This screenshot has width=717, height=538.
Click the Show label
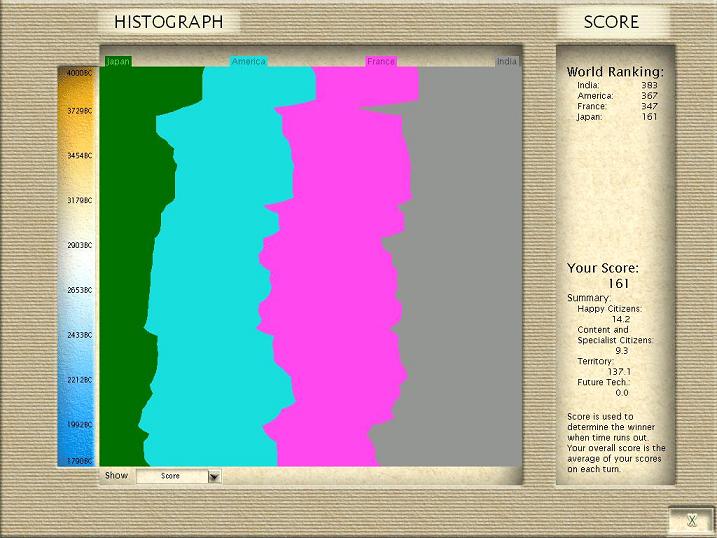[116, 475]
